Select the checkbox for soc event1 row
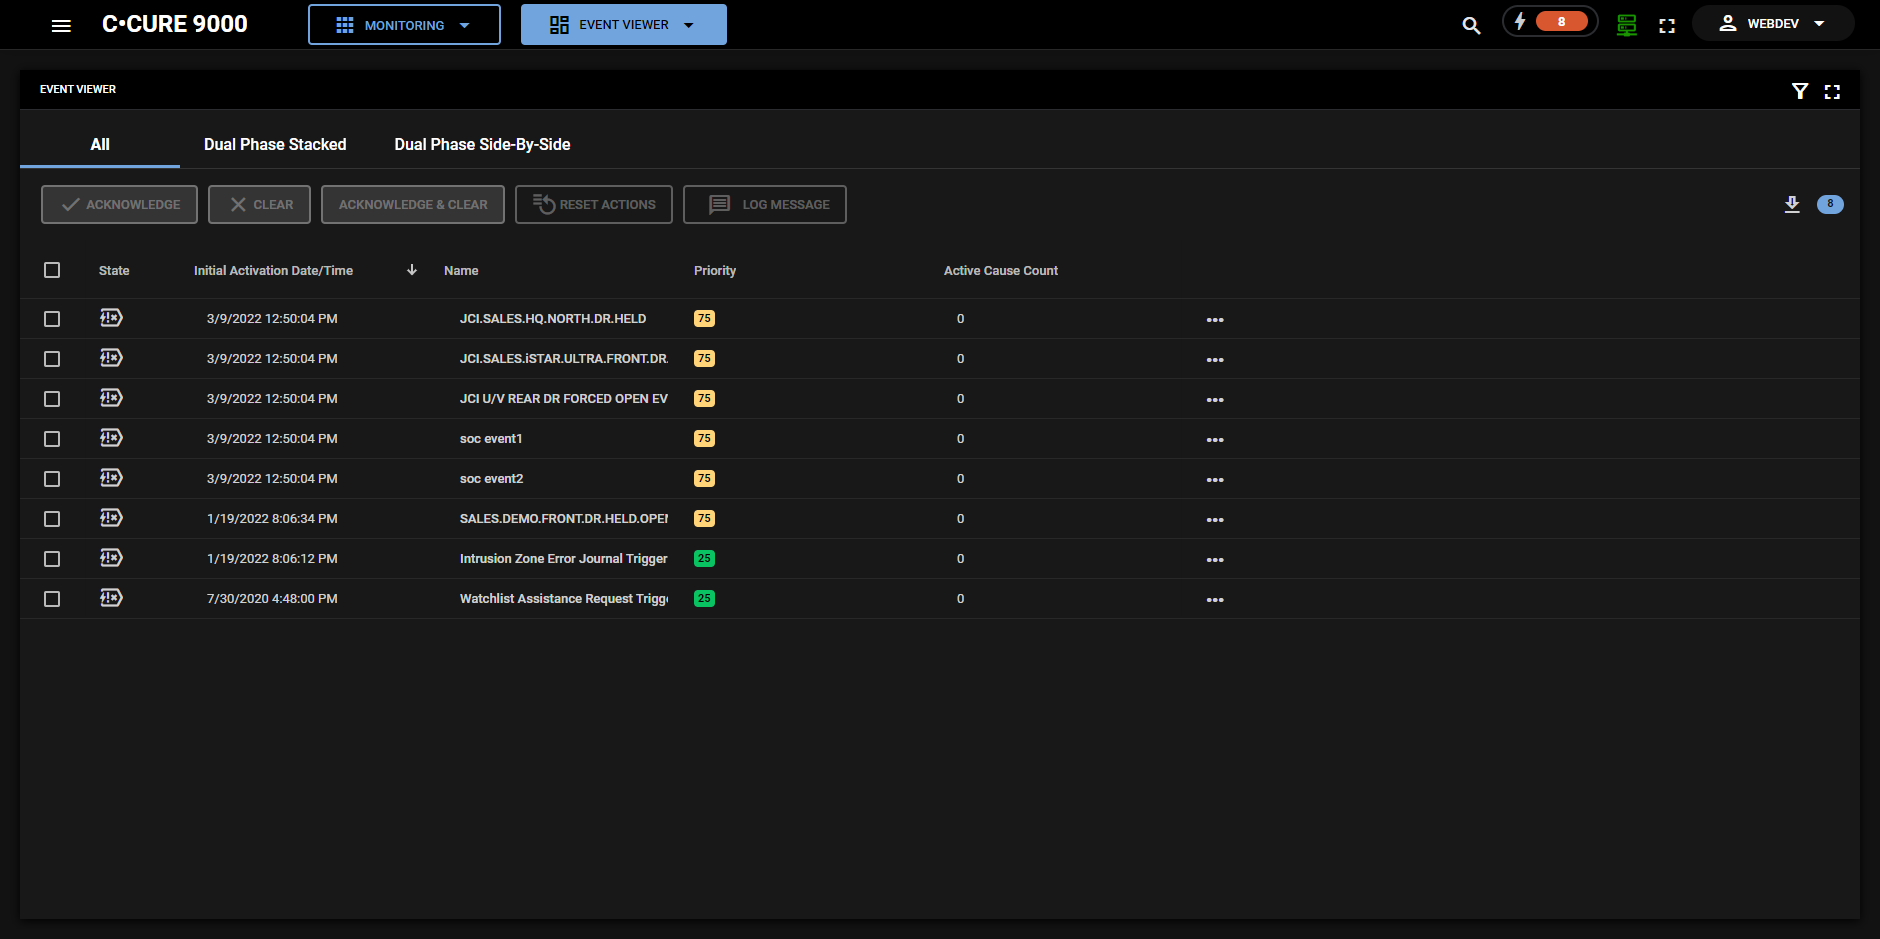Viewport: 1880px width, 939px height. tap(52, 438)
